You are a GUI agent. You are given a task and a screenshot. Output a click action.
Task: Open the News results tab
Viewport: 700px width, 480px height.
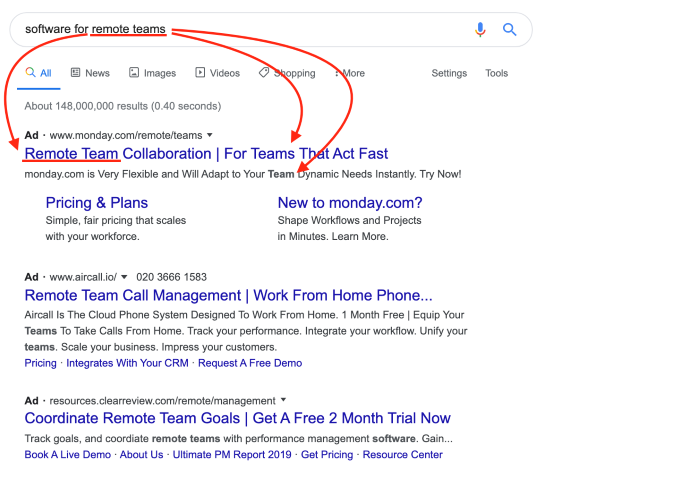point(90,73)
